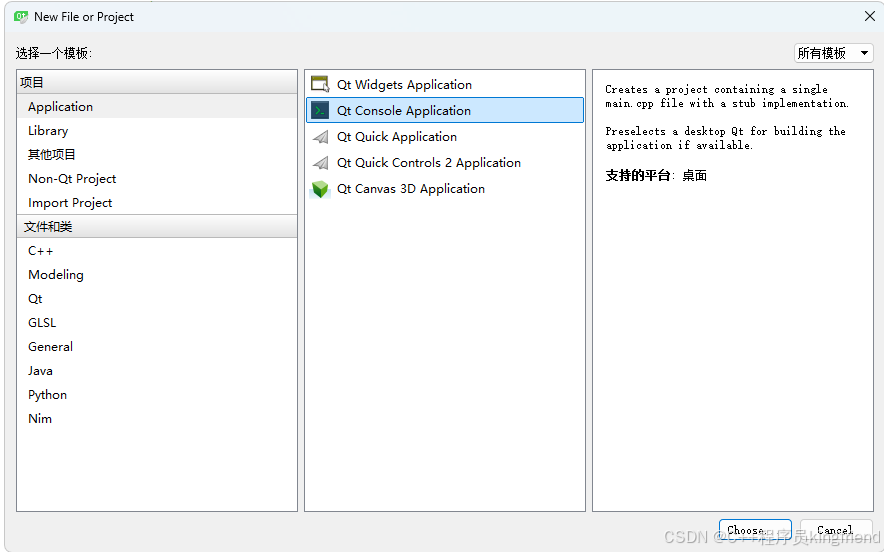Open the 所有模板 template filter dropdown
This screenshot has width=884, height=552.
pyautogui.click(x=833, y=53)
